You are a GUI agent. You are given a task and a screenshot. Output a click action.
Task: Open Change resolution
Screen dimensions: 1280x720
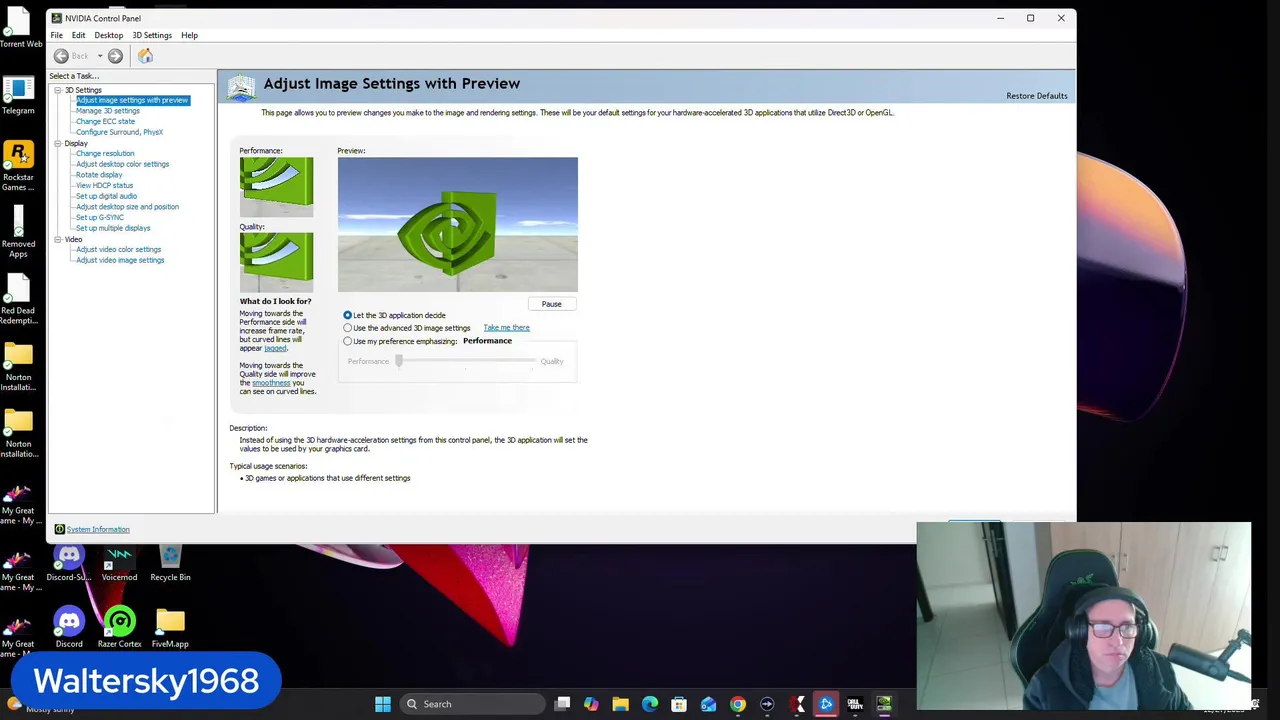[x=105, y=154]
